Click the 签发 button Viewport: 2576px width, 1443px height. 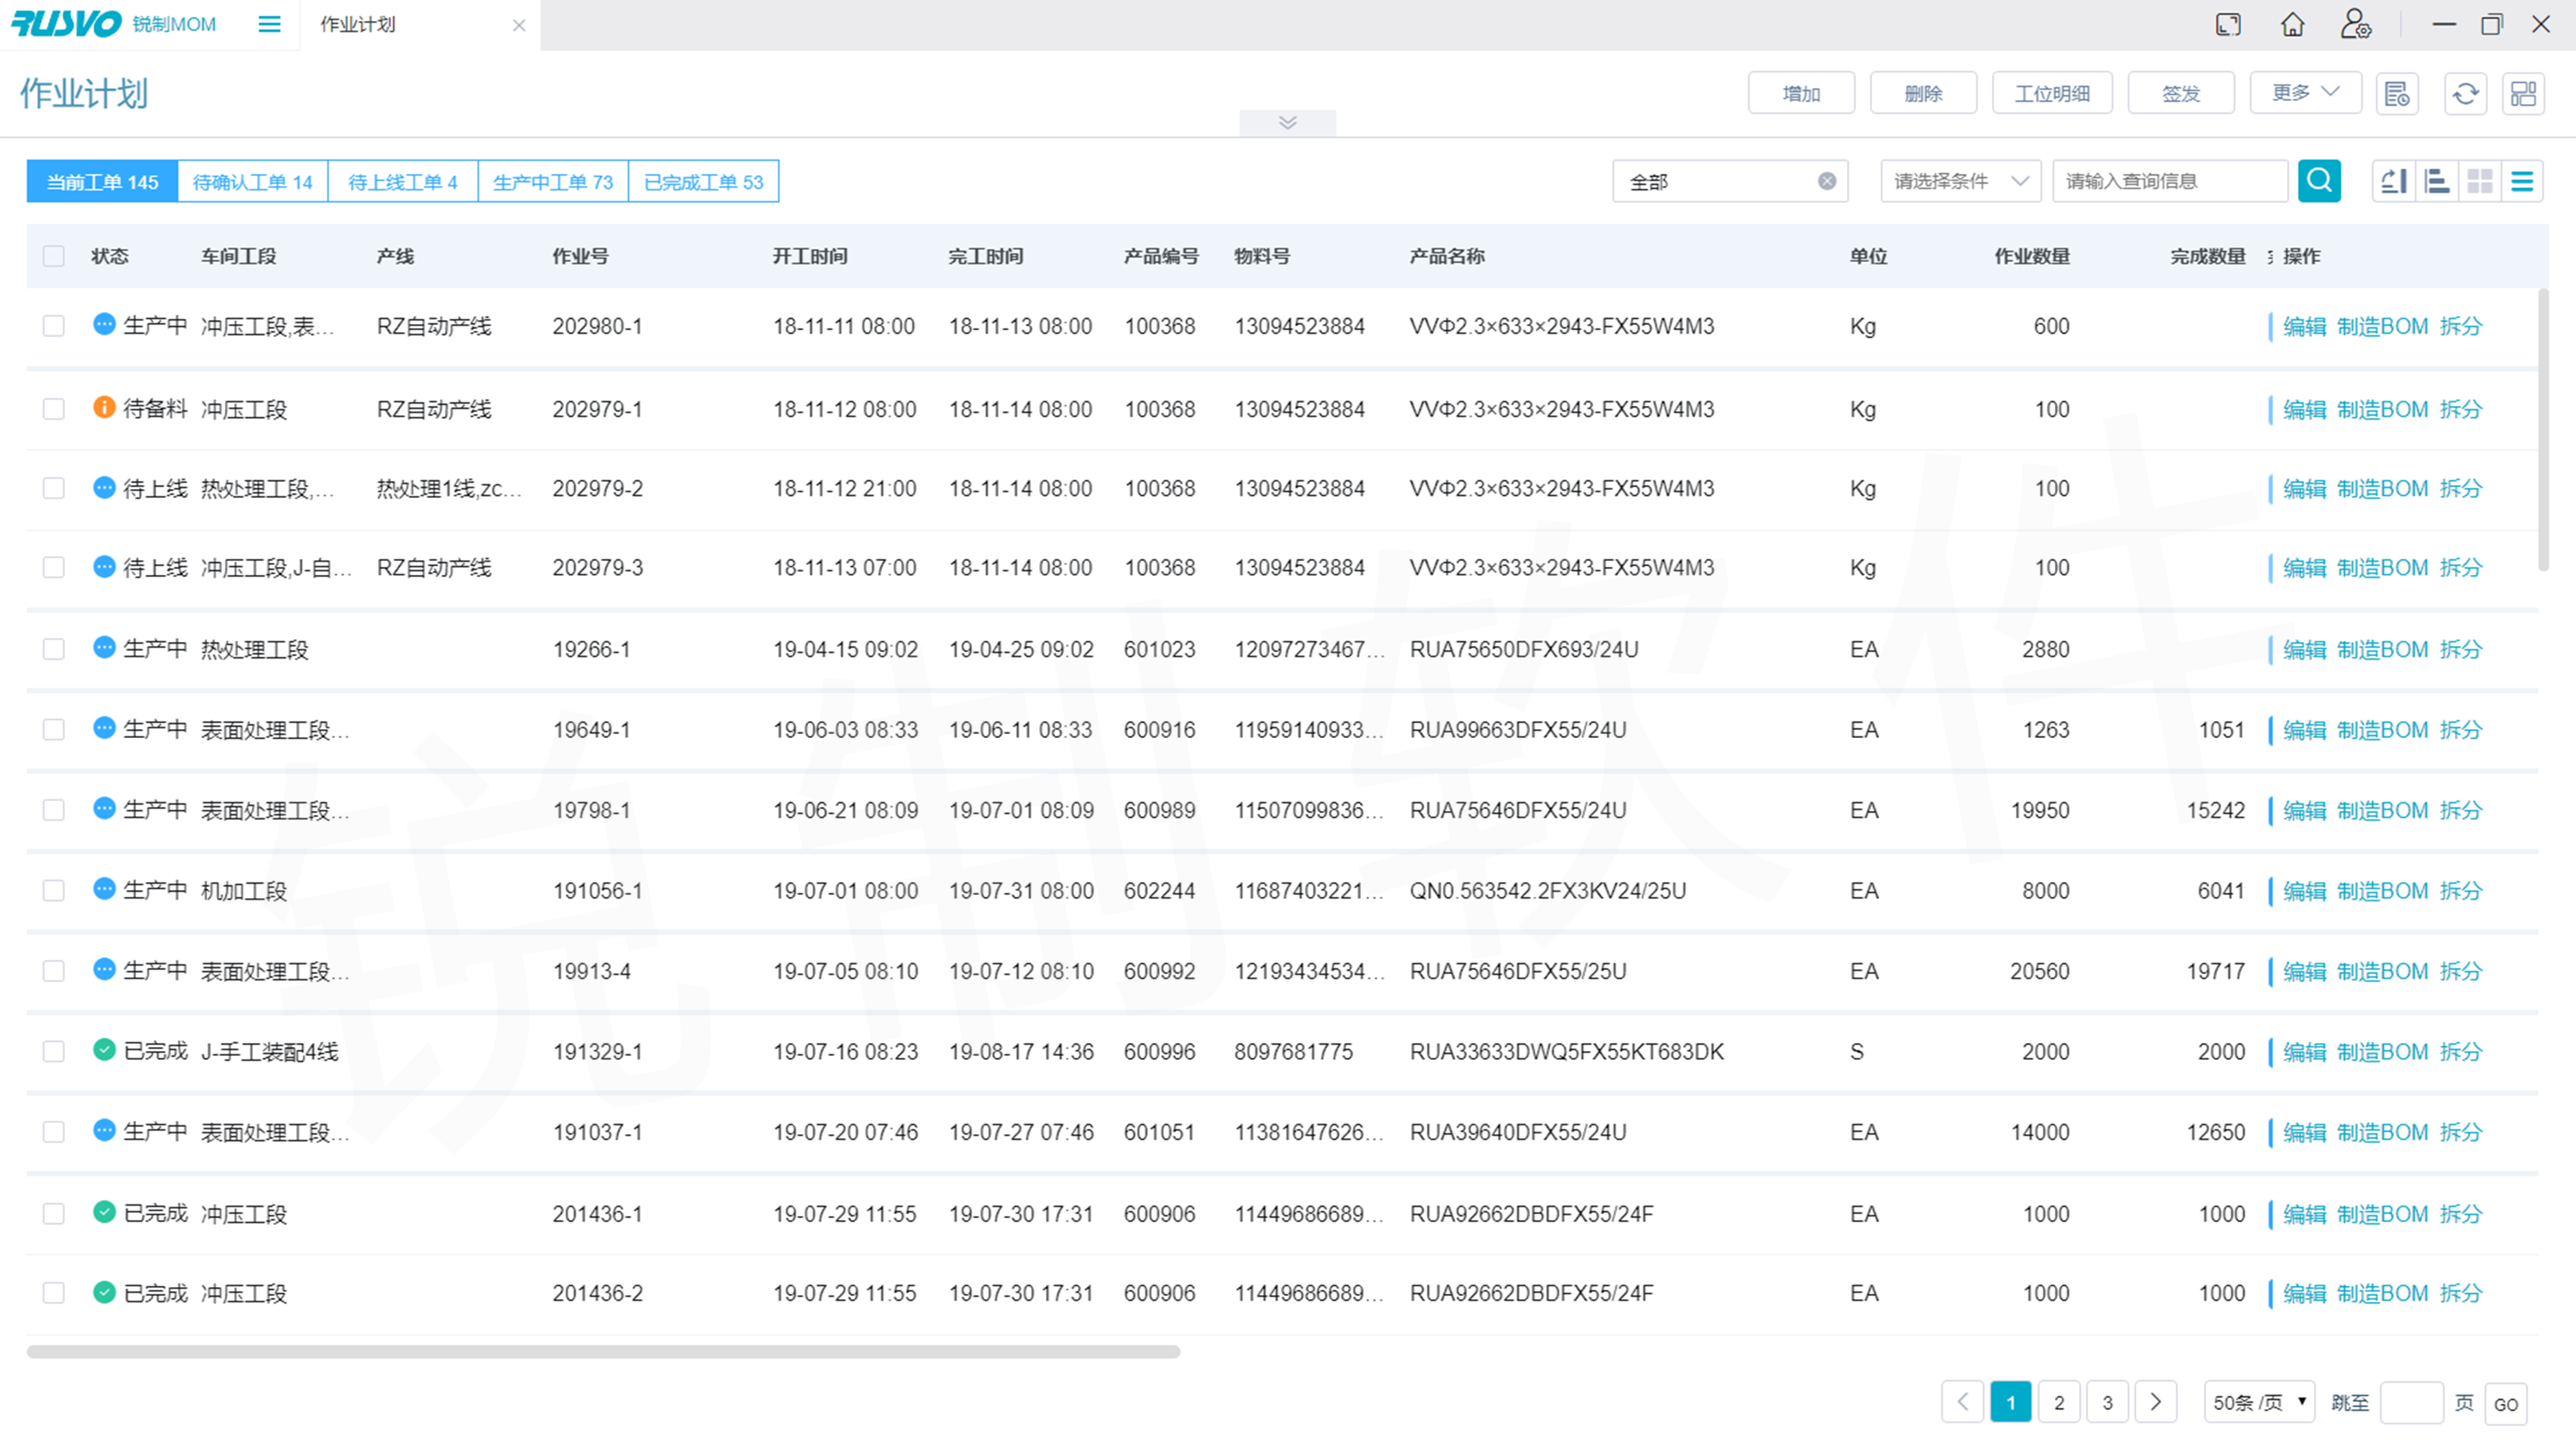coord(2181,93)
